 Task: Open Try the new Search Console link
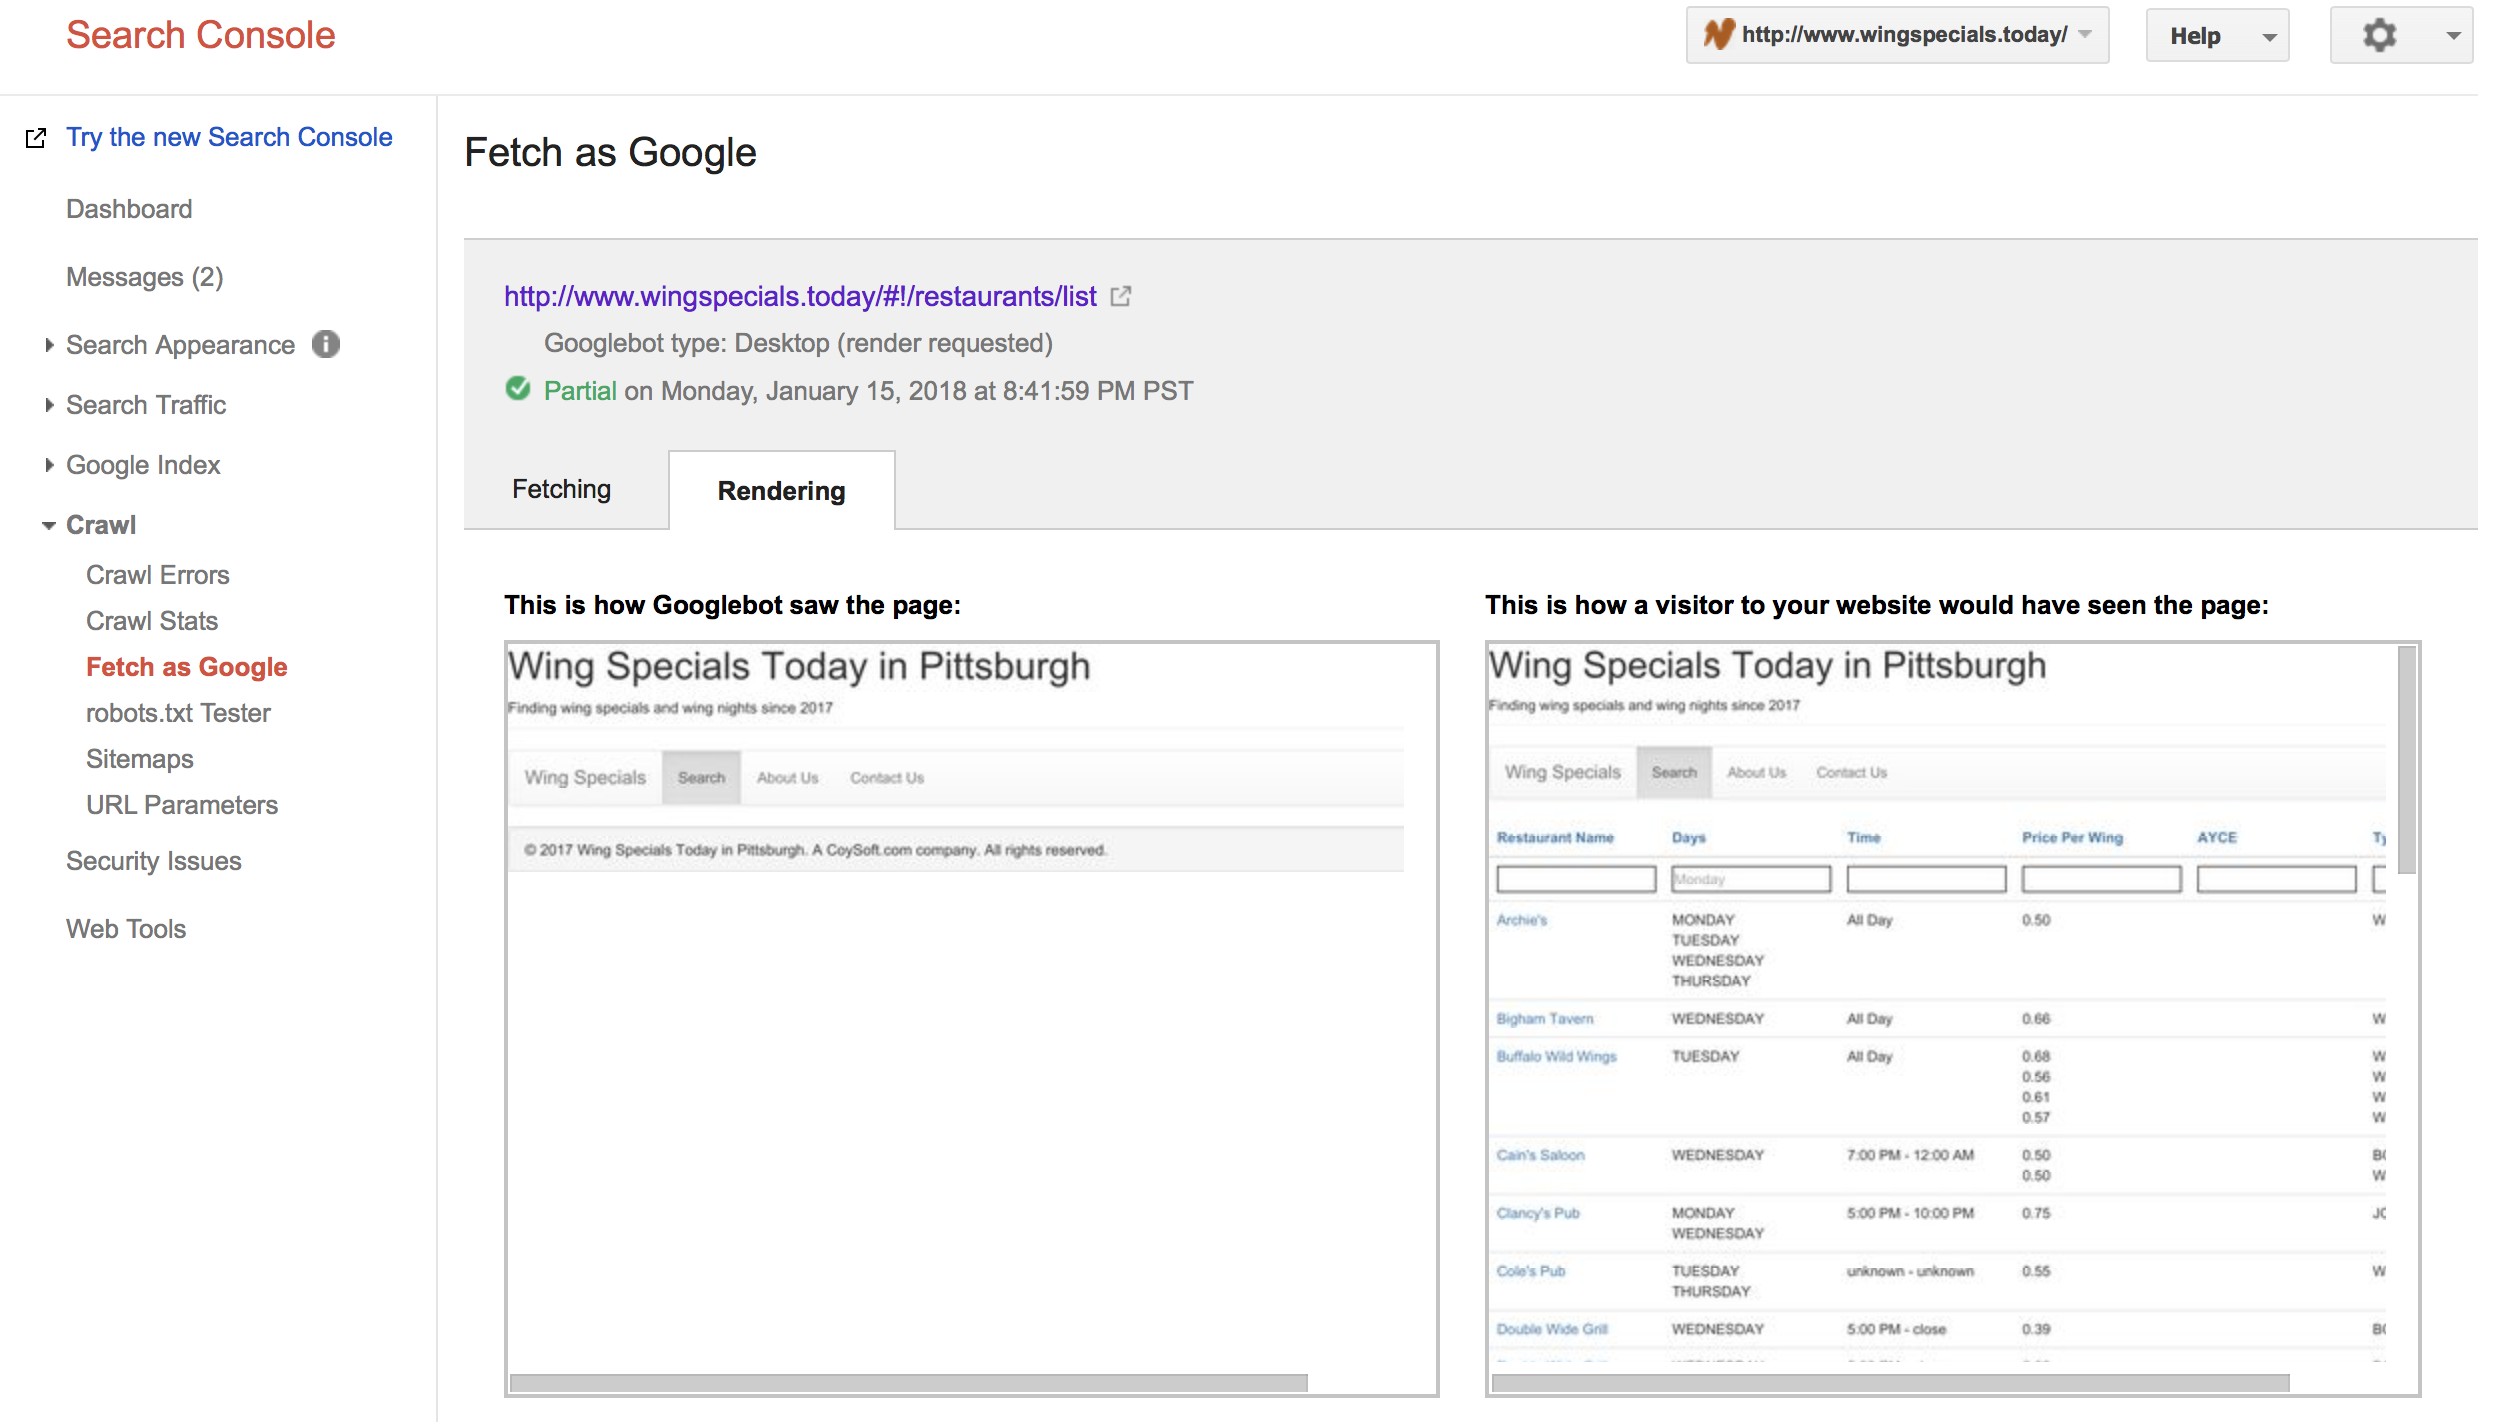point(229,137)
